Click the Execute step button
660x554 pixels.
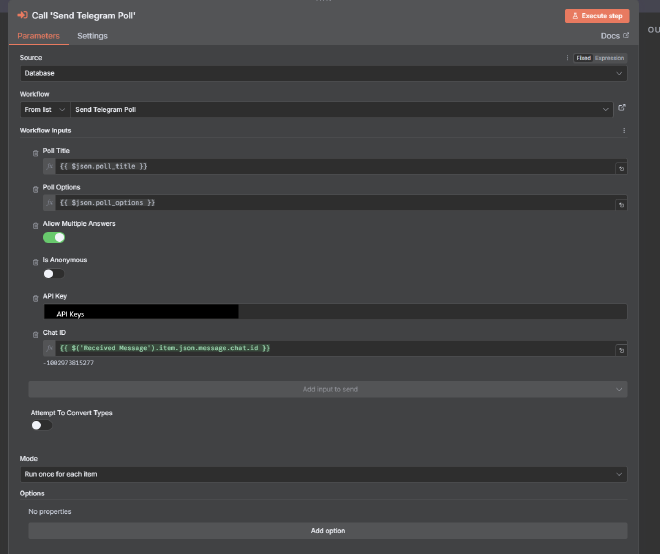(596, 16)
